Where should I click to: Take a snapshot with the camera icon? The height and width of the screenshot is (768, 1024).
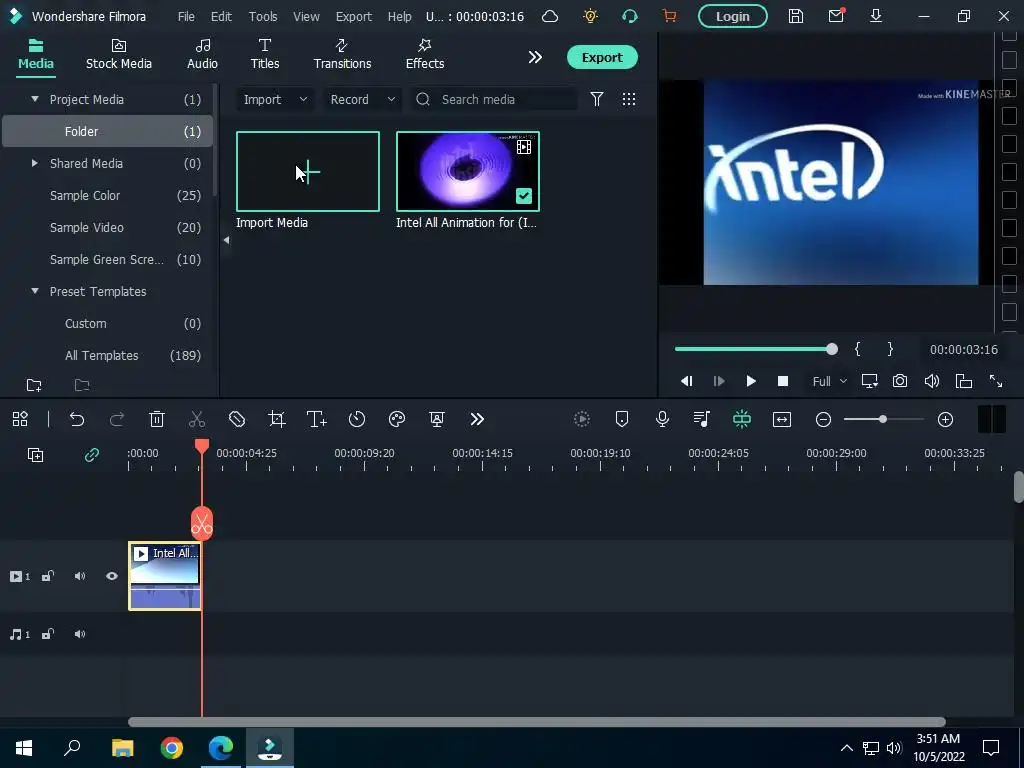900,381
